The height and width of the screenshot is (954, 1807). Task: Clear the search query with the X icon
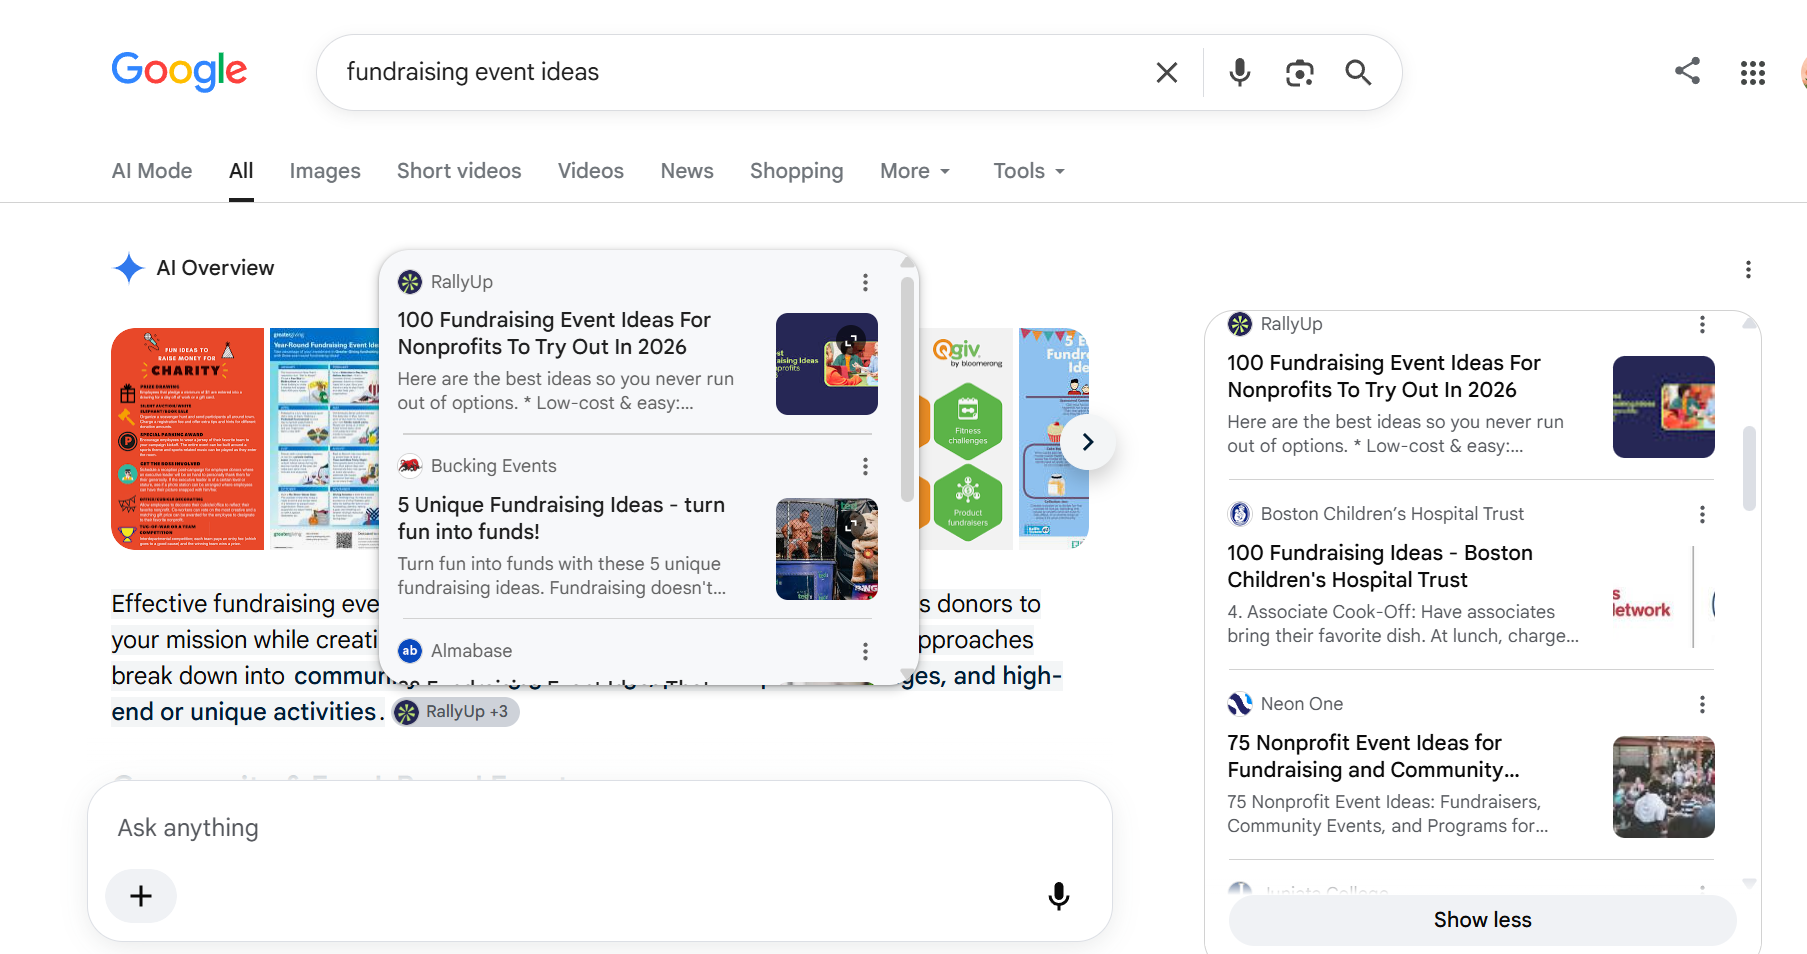1166,72
